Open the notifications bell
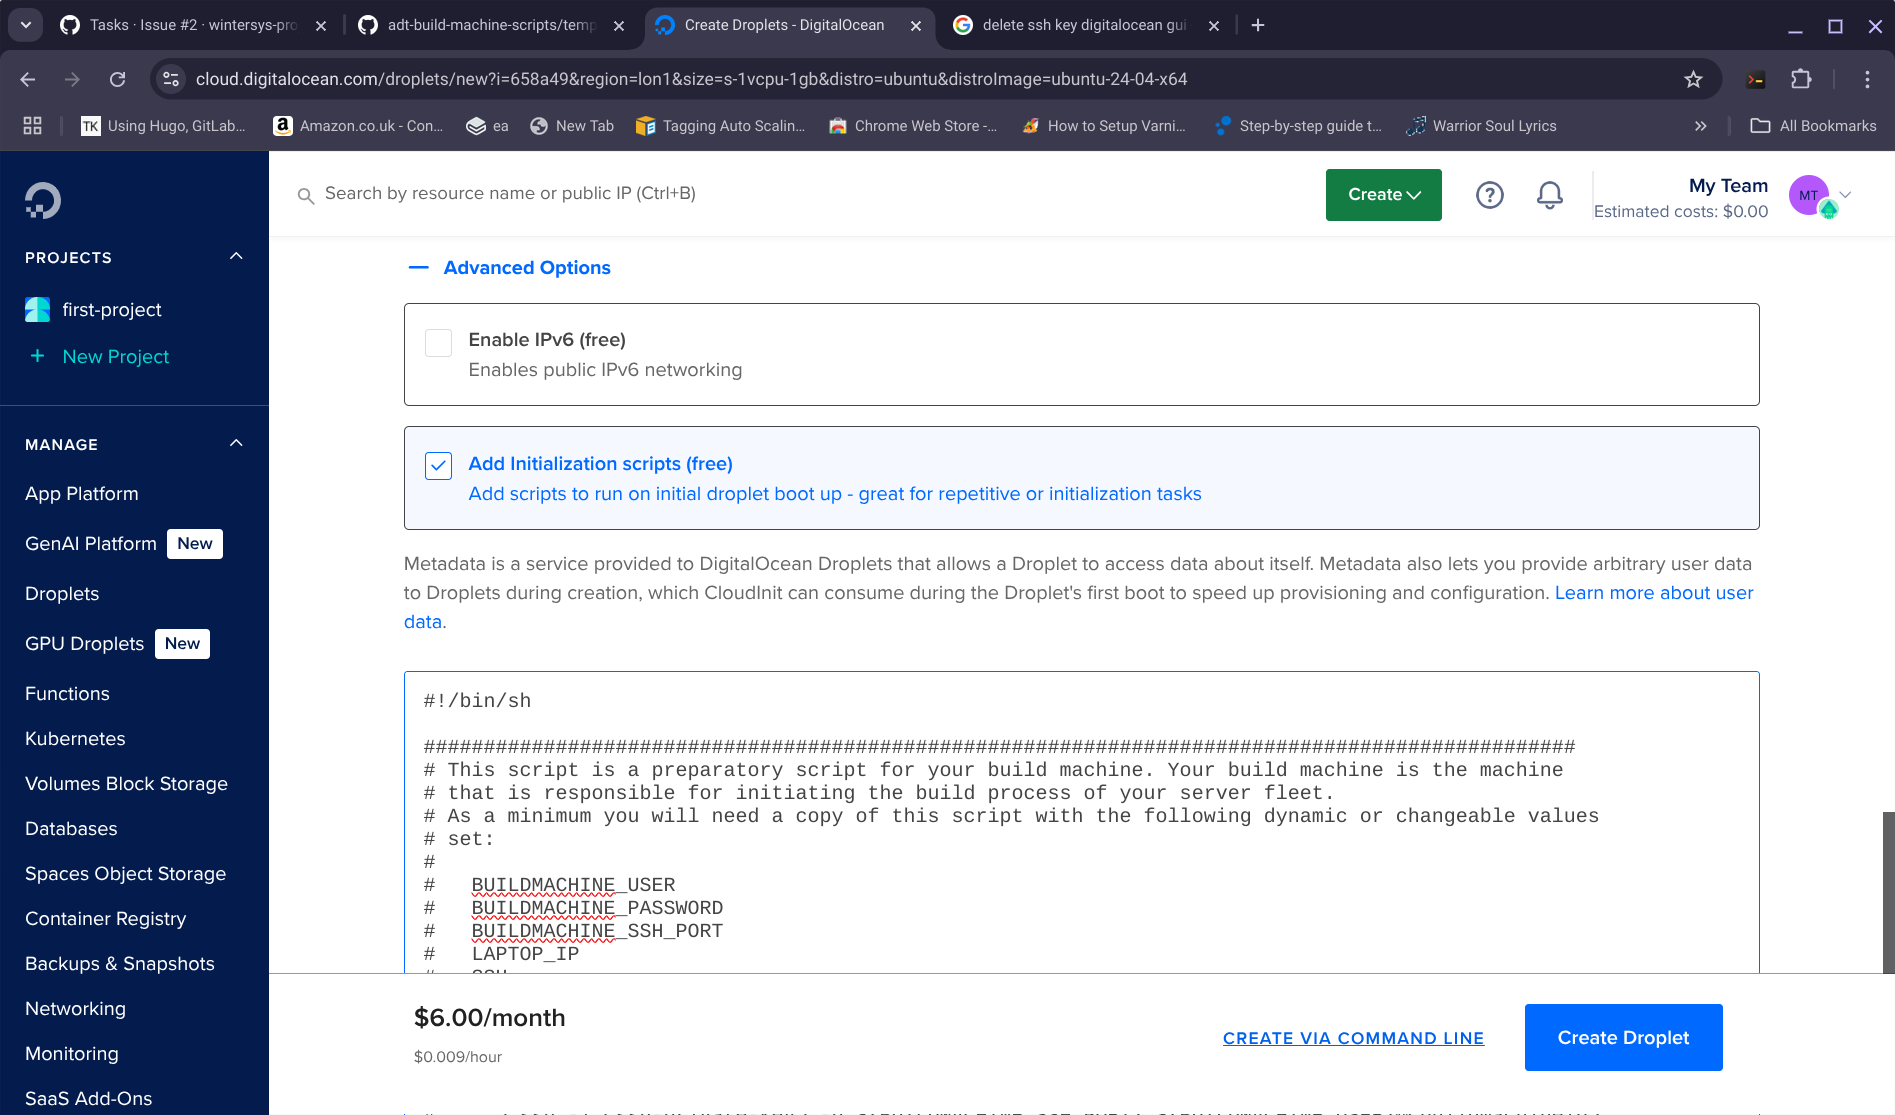This screenshot has height=1115, width=1895. pyautogui.click(x=1549, y=195)
